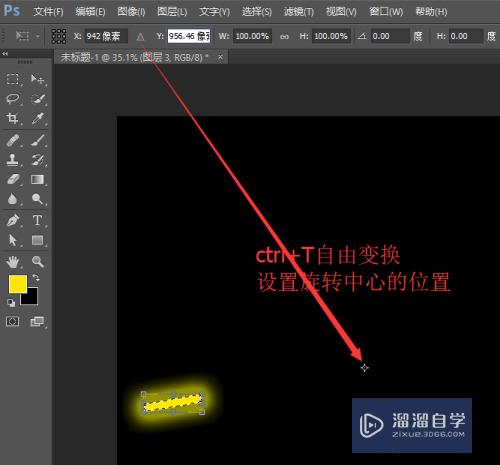Screen dimensions: 500x465
Task: Open the 图层(L) menu
Action: (172, 12)
